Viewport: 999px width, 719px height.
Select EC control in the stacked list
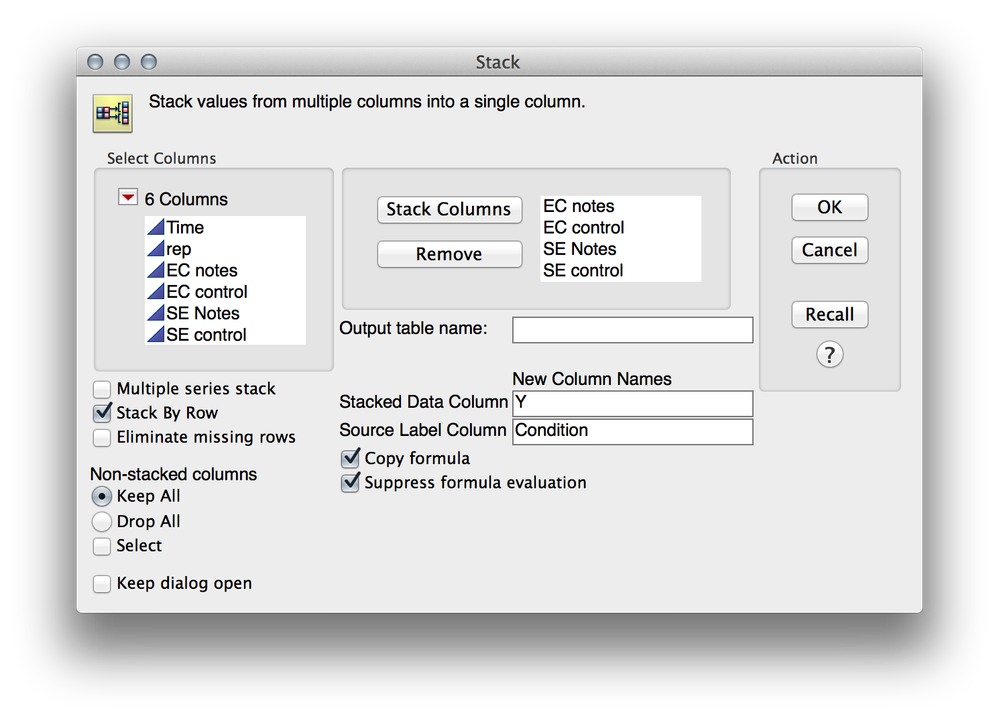[621, 227]
